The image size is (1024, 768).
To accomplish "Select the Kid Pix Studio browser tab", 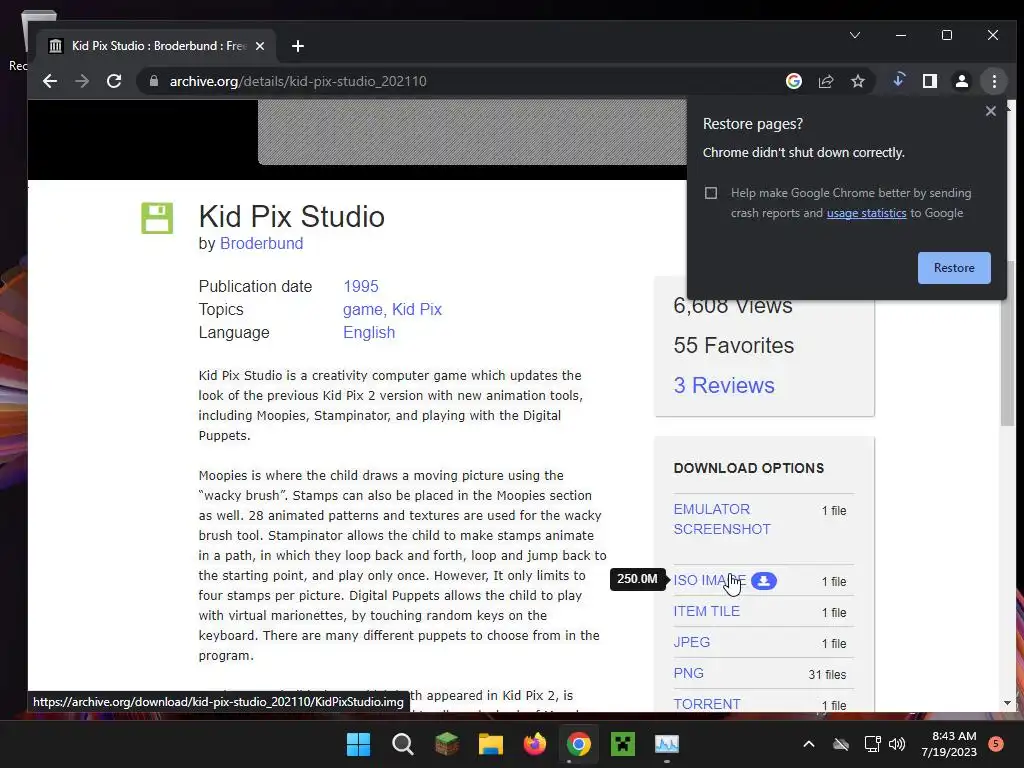I will [156, 46].
